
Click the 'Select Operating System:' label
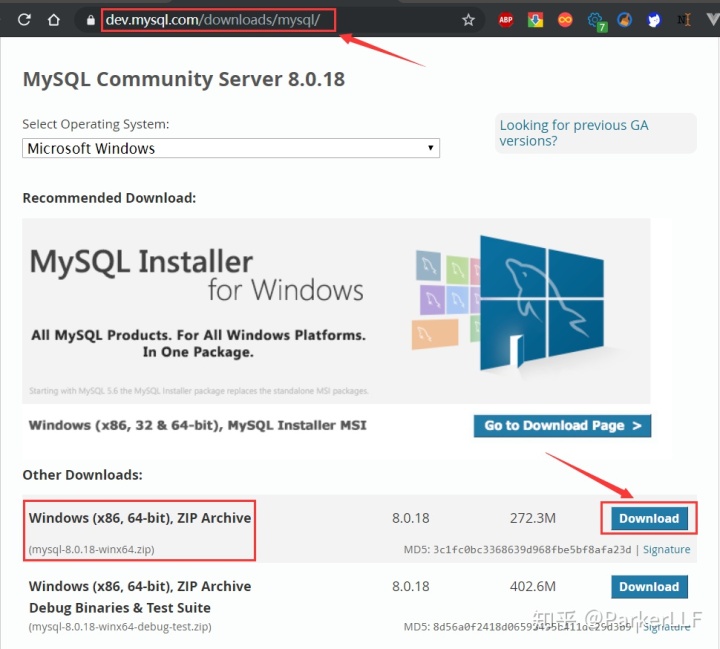[x=96, y=124]
